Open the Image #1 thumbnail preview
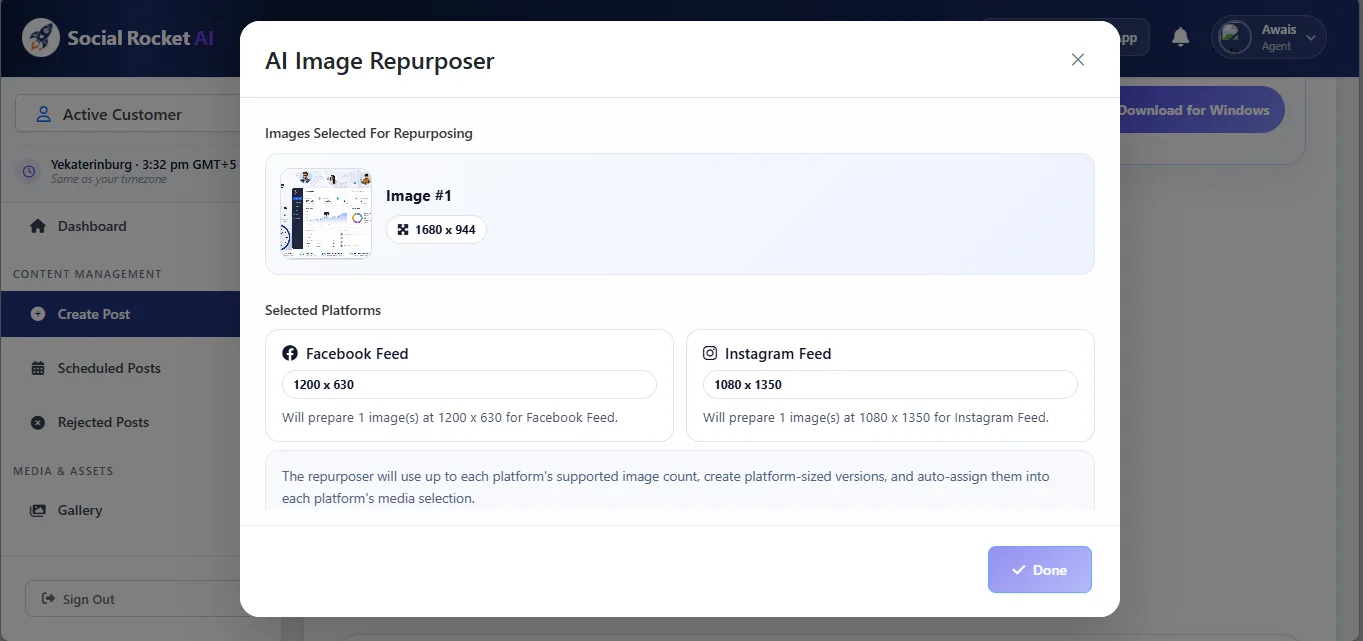This screenshot has width=1363, height=641. [x=326, y=214]
